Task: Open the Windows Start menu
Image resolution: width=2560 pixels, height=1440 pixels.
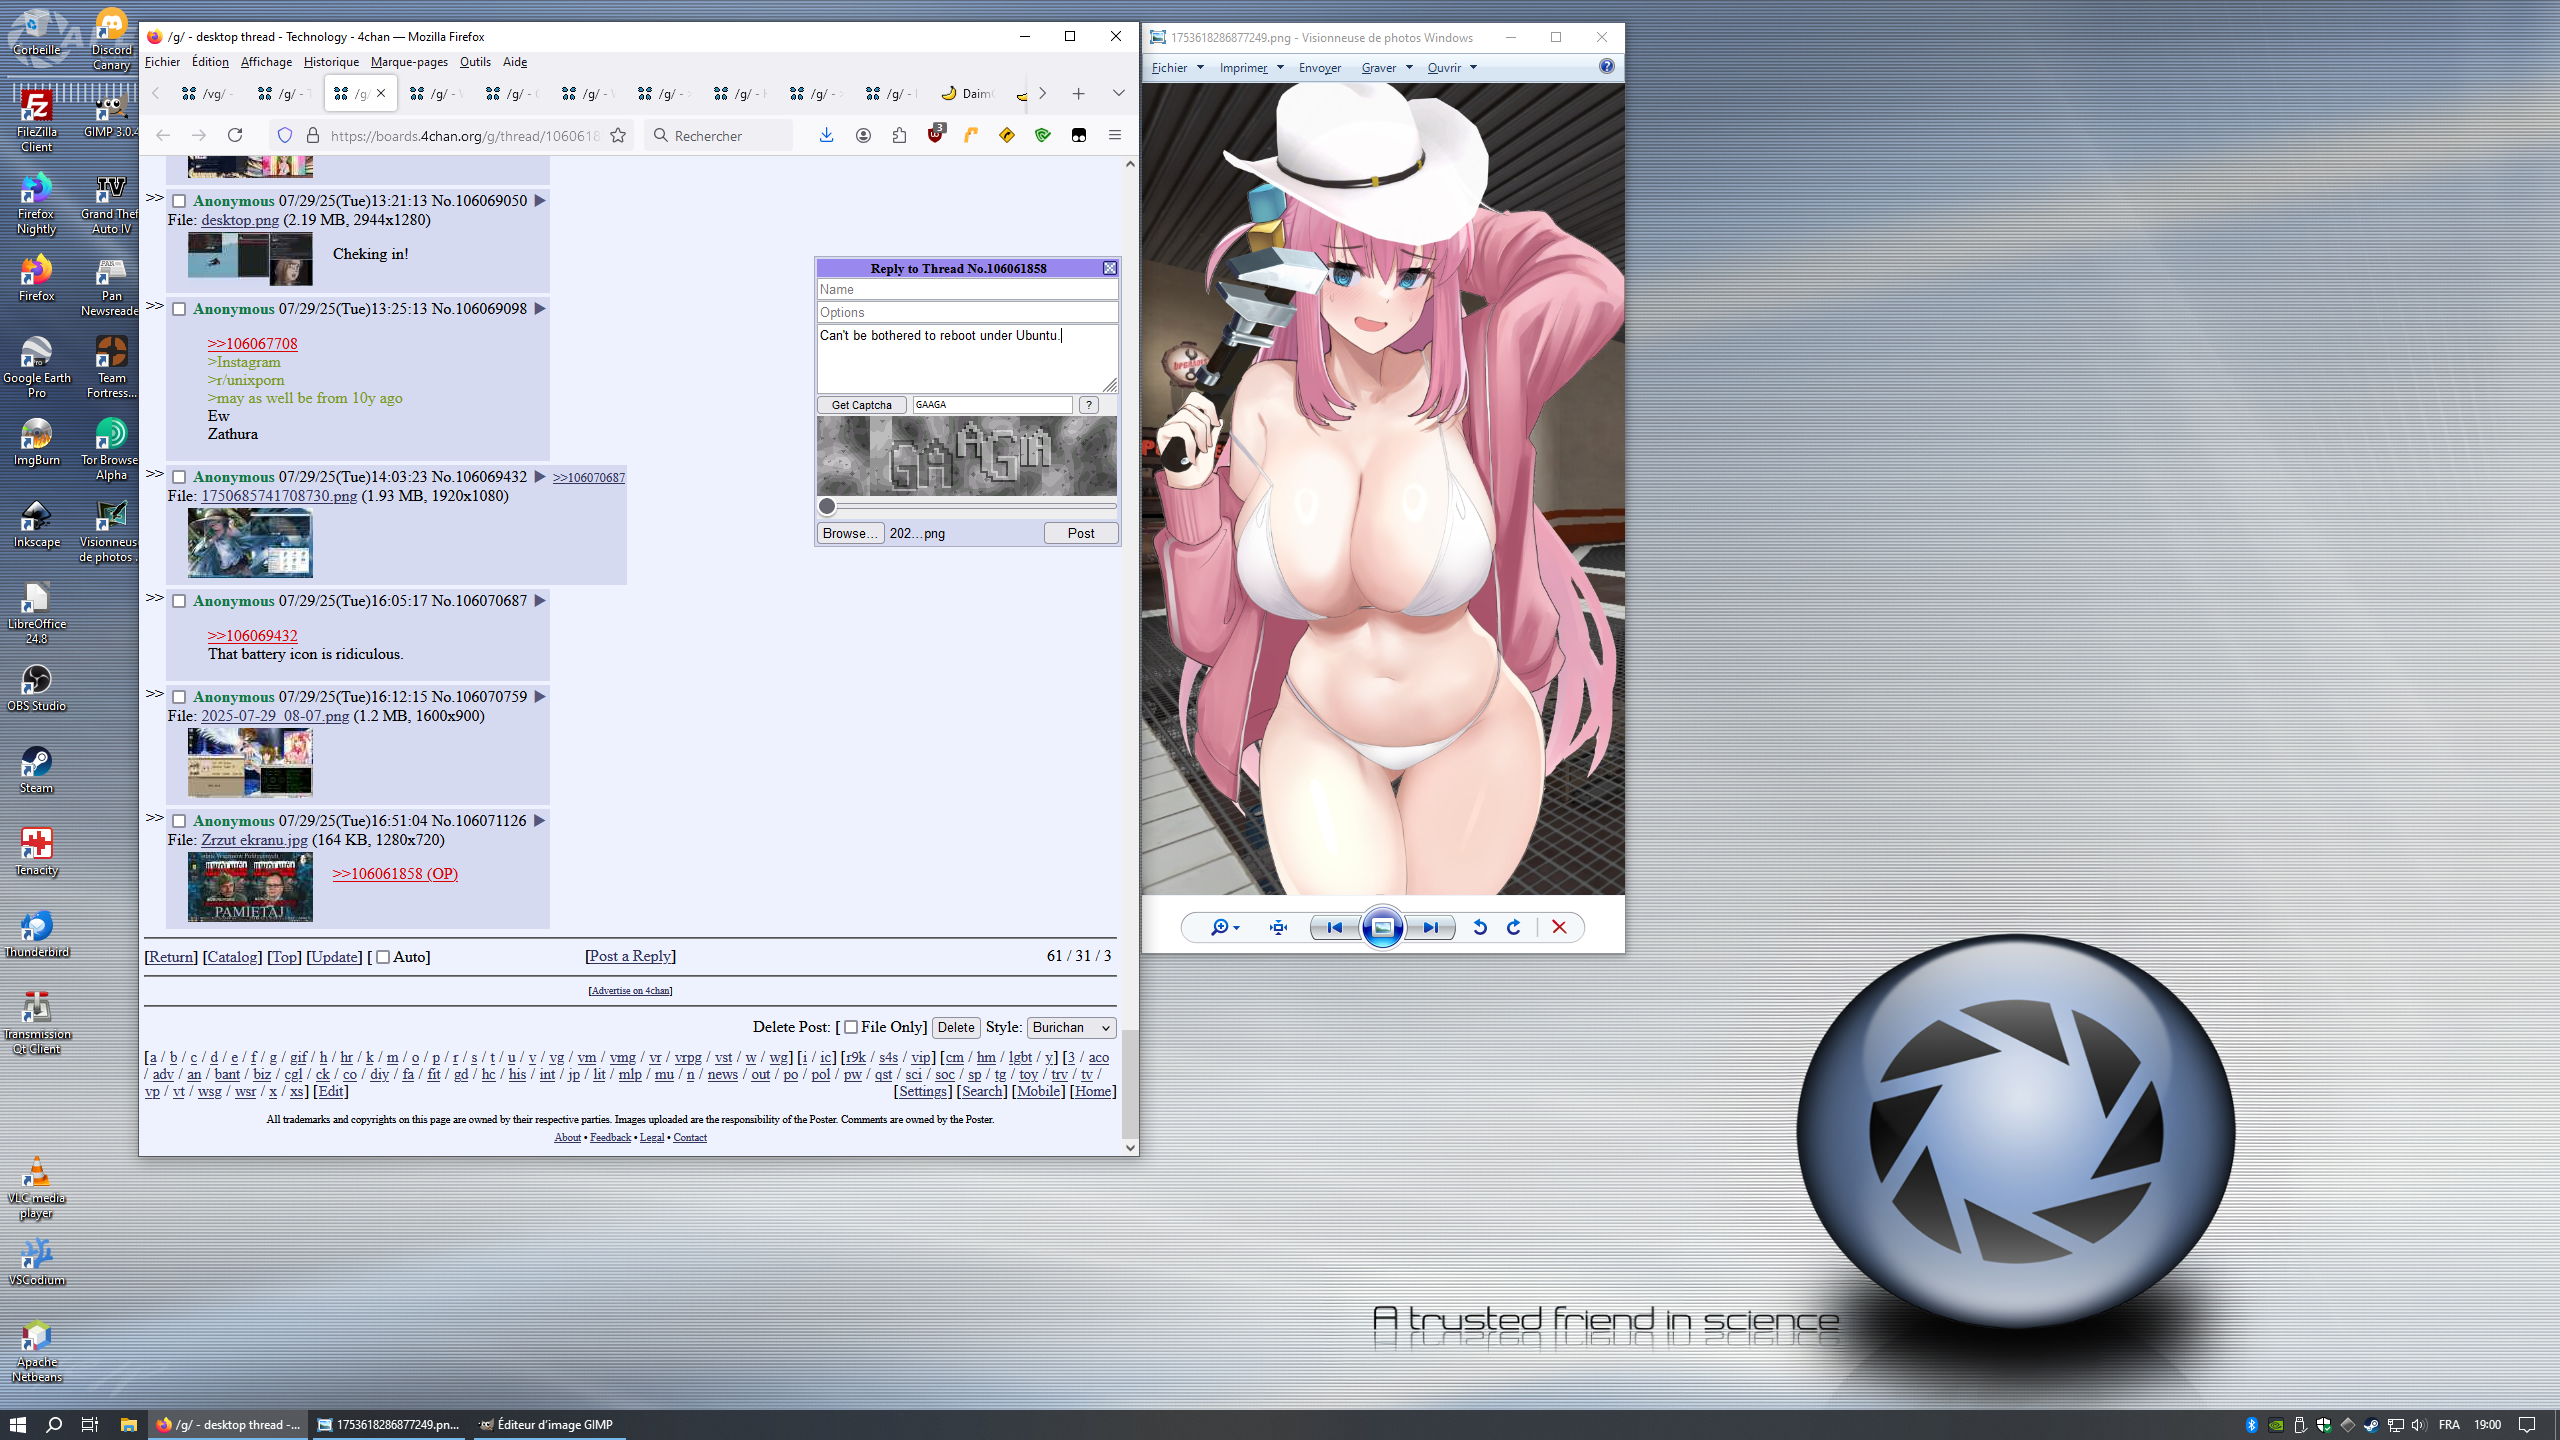Action: (x=17, y=1425)
